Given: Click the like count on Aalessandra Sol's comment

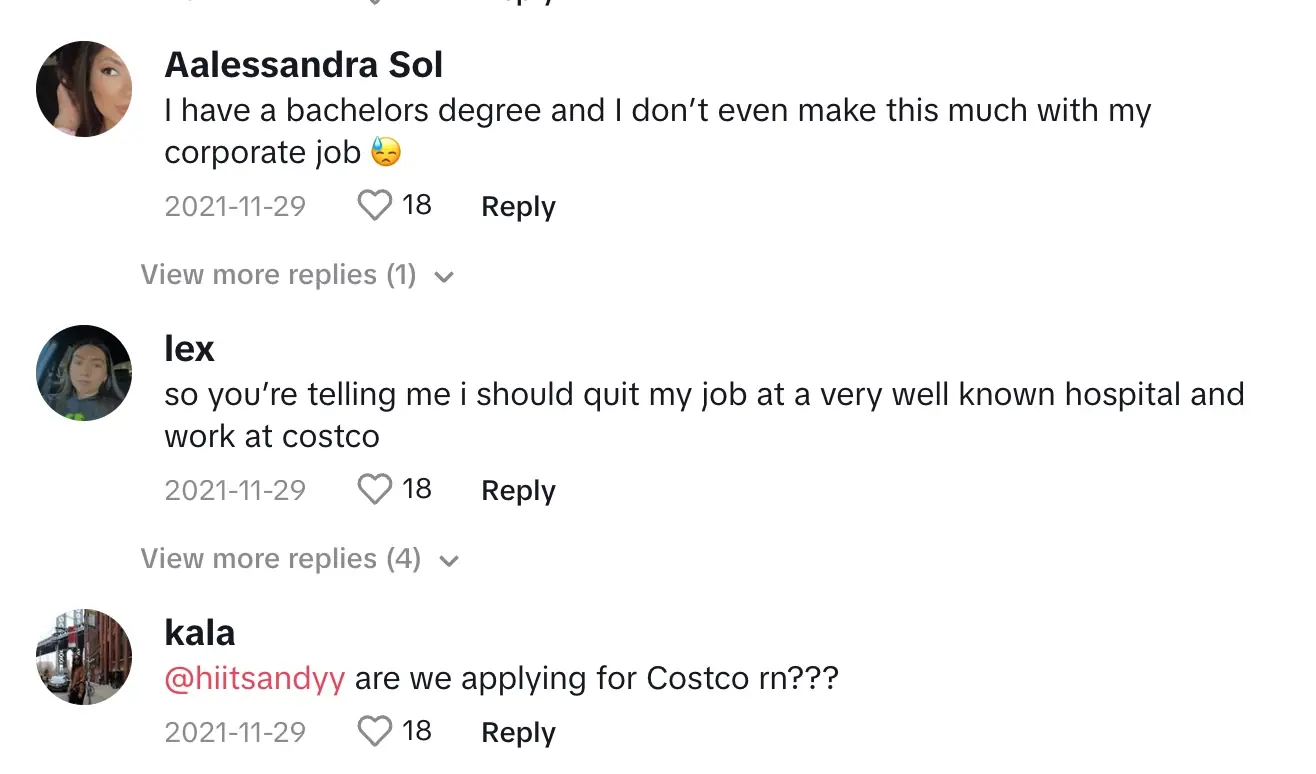Looking at the screenshot, I should [x=416, y=205].
